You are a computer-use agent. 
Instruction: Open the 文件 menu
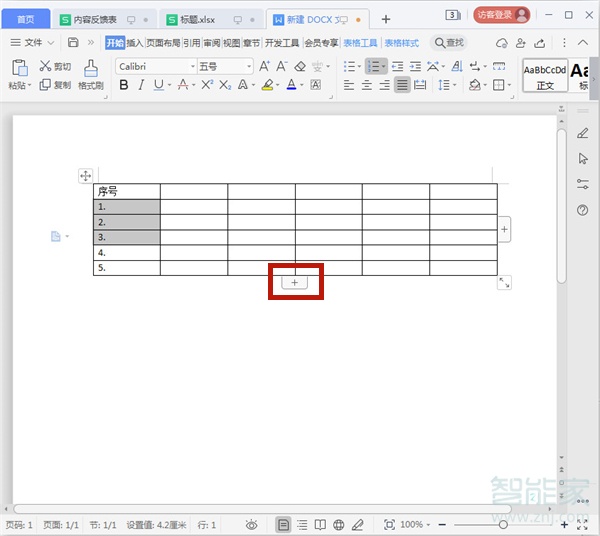click(x=32, y=42)
